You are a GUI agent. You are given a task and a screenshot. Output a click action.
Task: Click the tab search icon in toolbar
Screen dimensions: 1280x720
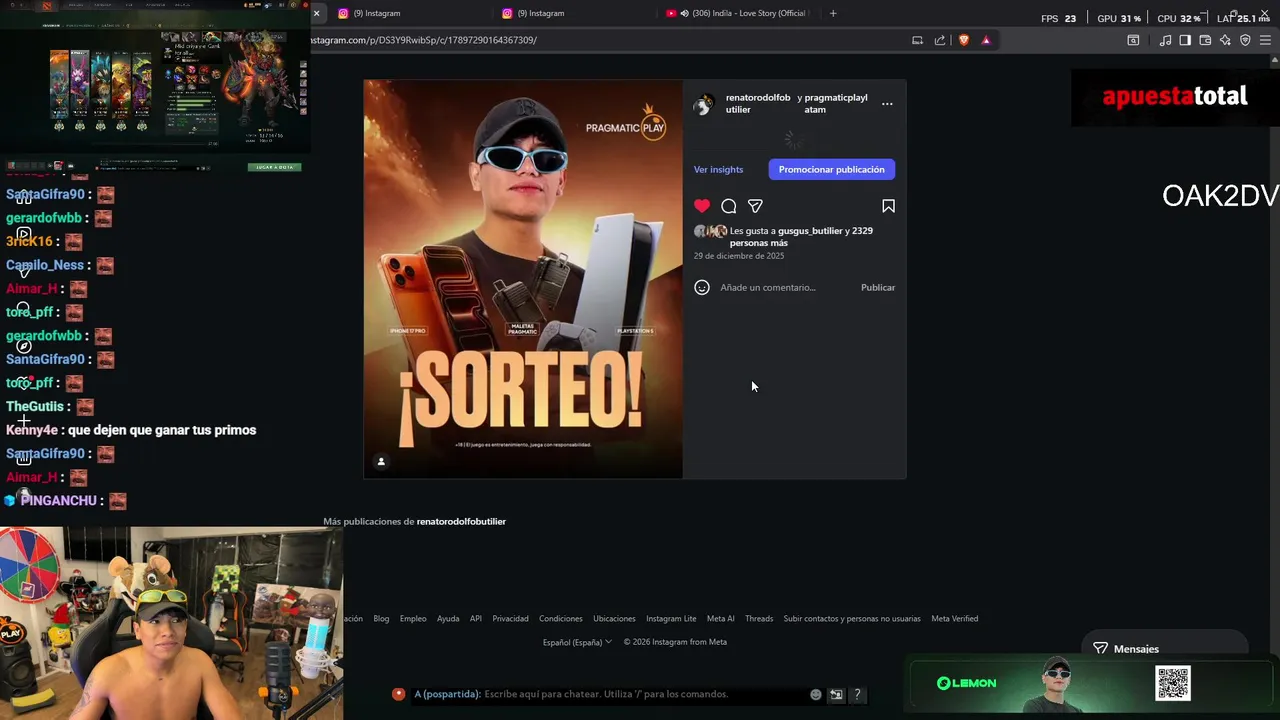pos(1133,40)
